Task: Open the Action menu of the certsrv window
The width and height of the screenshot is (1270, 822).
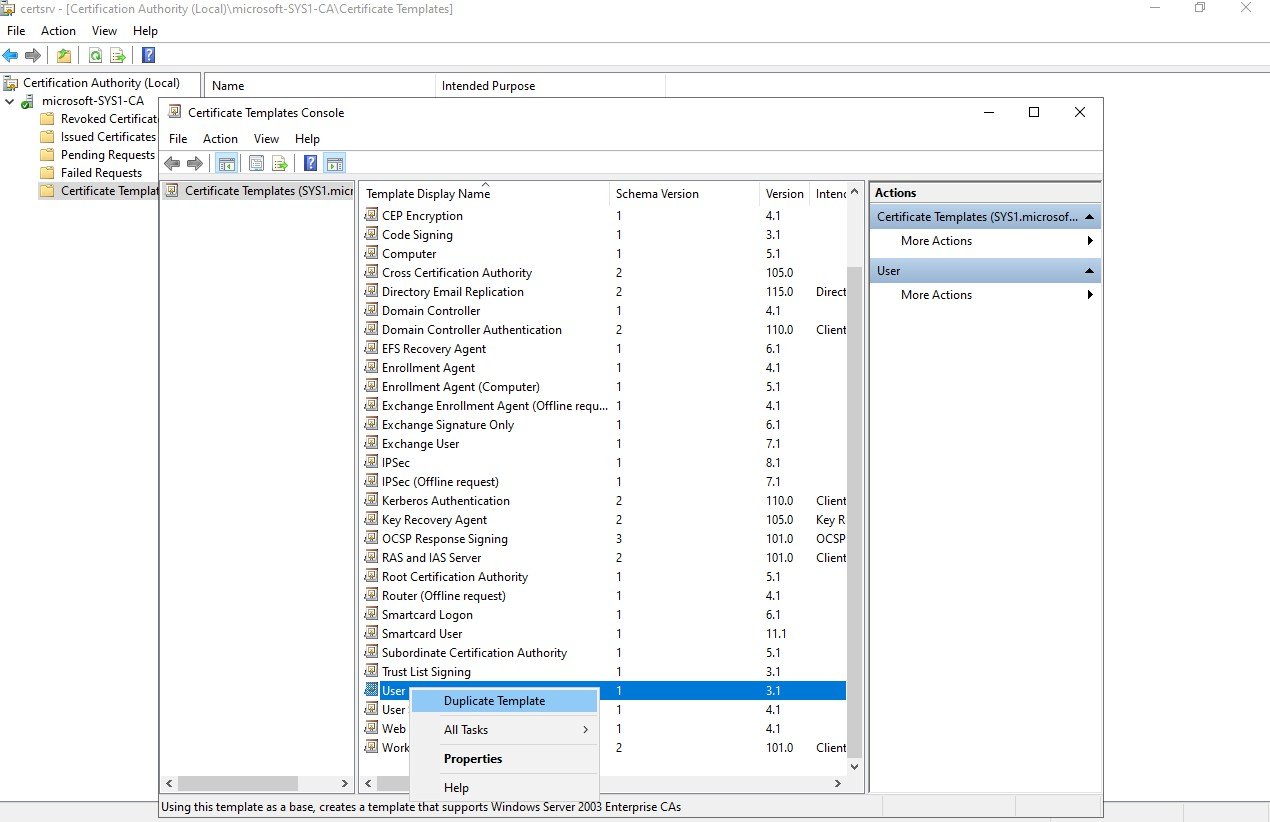Action: 58,31
